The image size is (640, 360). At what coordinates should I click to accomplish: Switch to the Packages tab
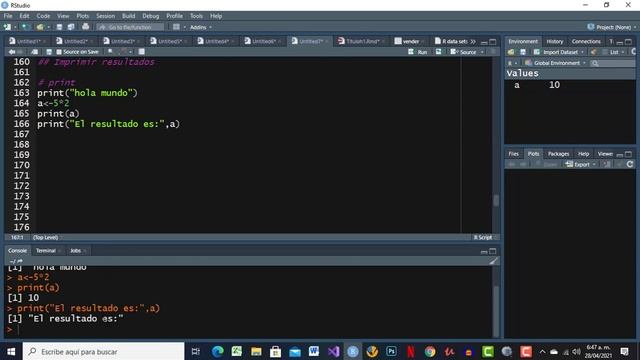[x=558, y=154]
